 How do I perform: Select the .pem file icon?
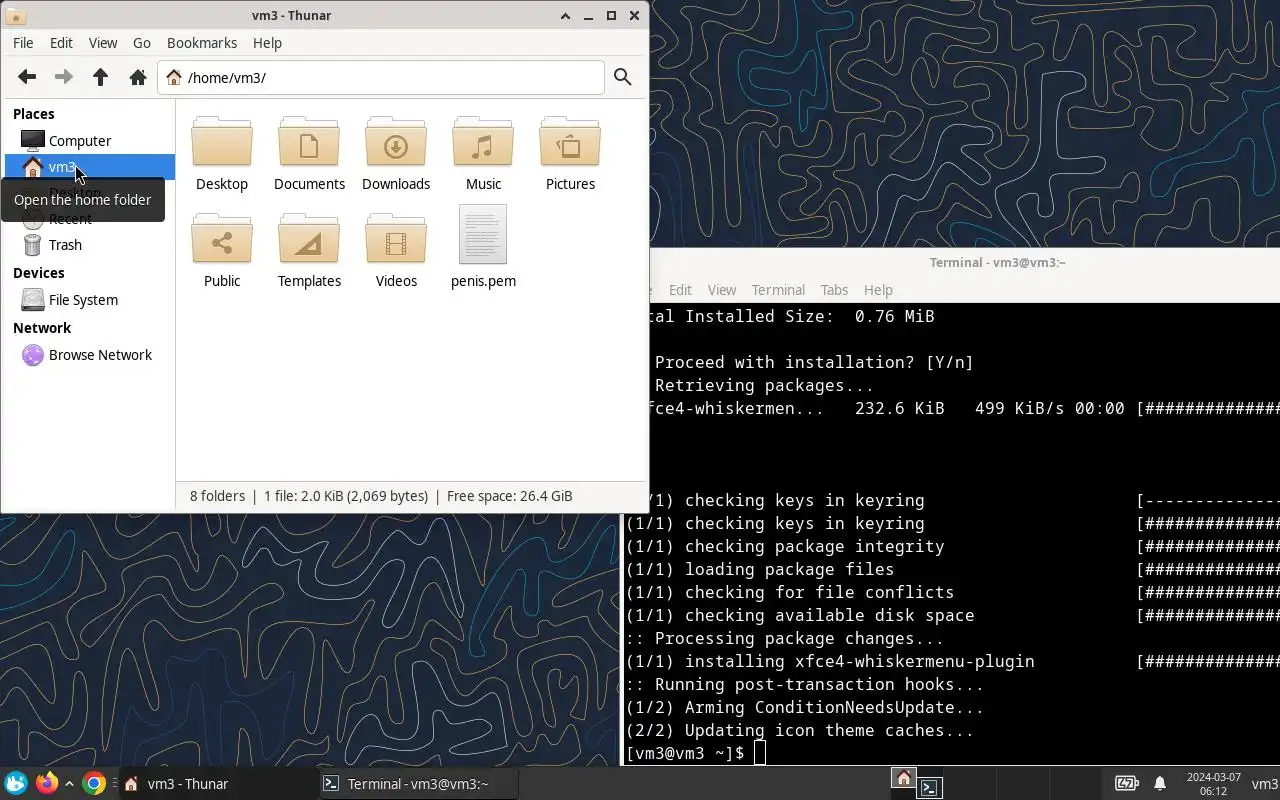coord(483,235)
